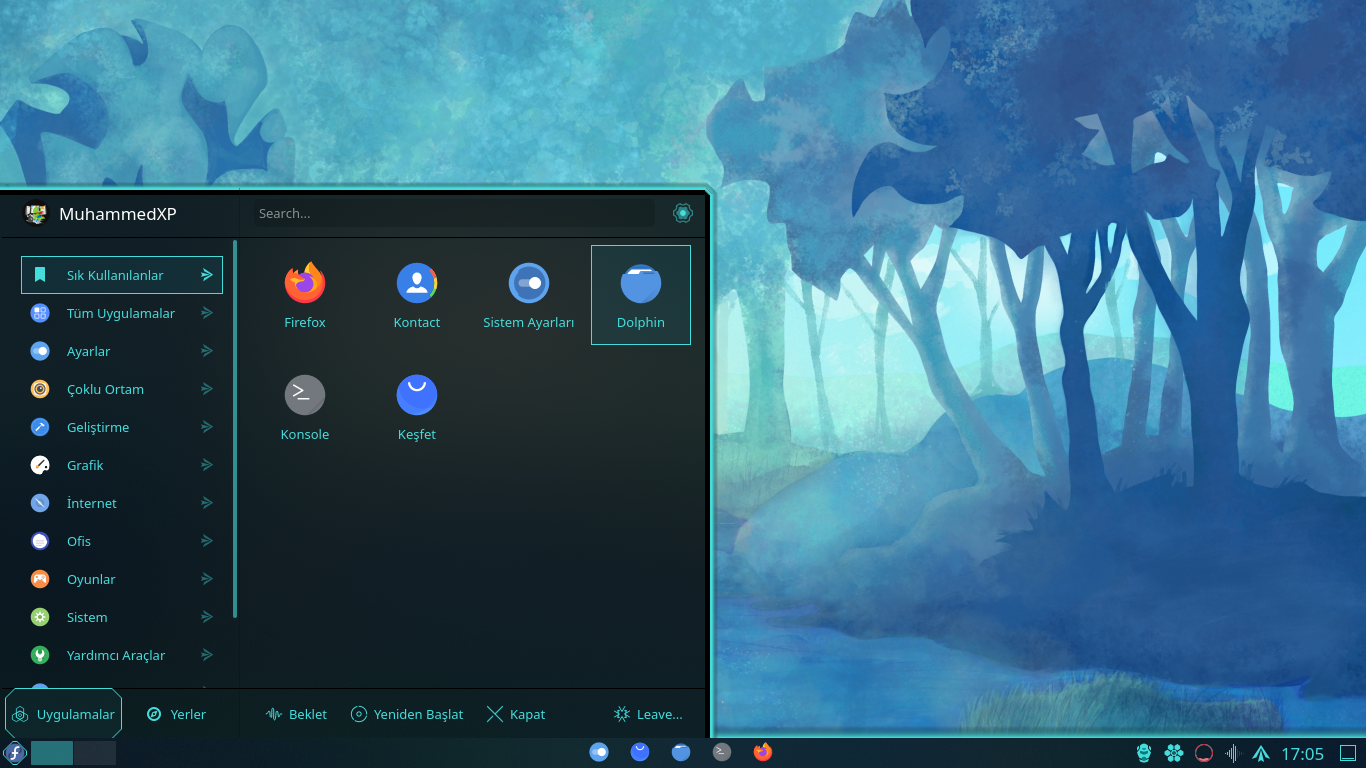This screenshot has width=1366, height=768.
Task: Show hidden system tray icons arrow
Action: pos(1261,754)
